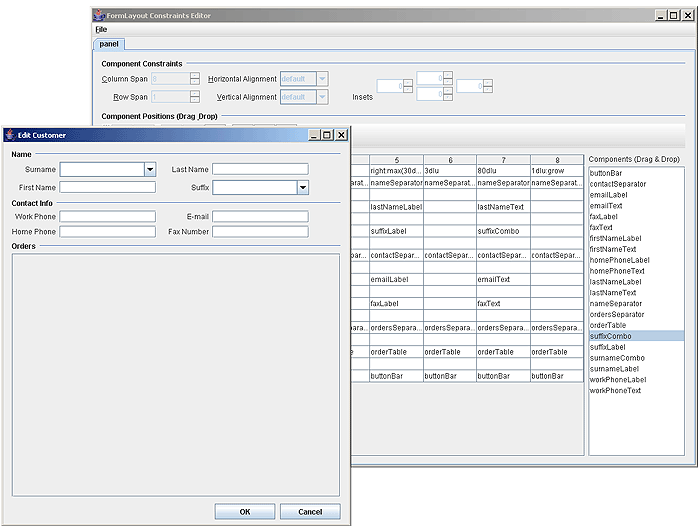Click column 8 header in positions grid
The width and height of the screenshot is (700, 530).
[x=557, y=160]
